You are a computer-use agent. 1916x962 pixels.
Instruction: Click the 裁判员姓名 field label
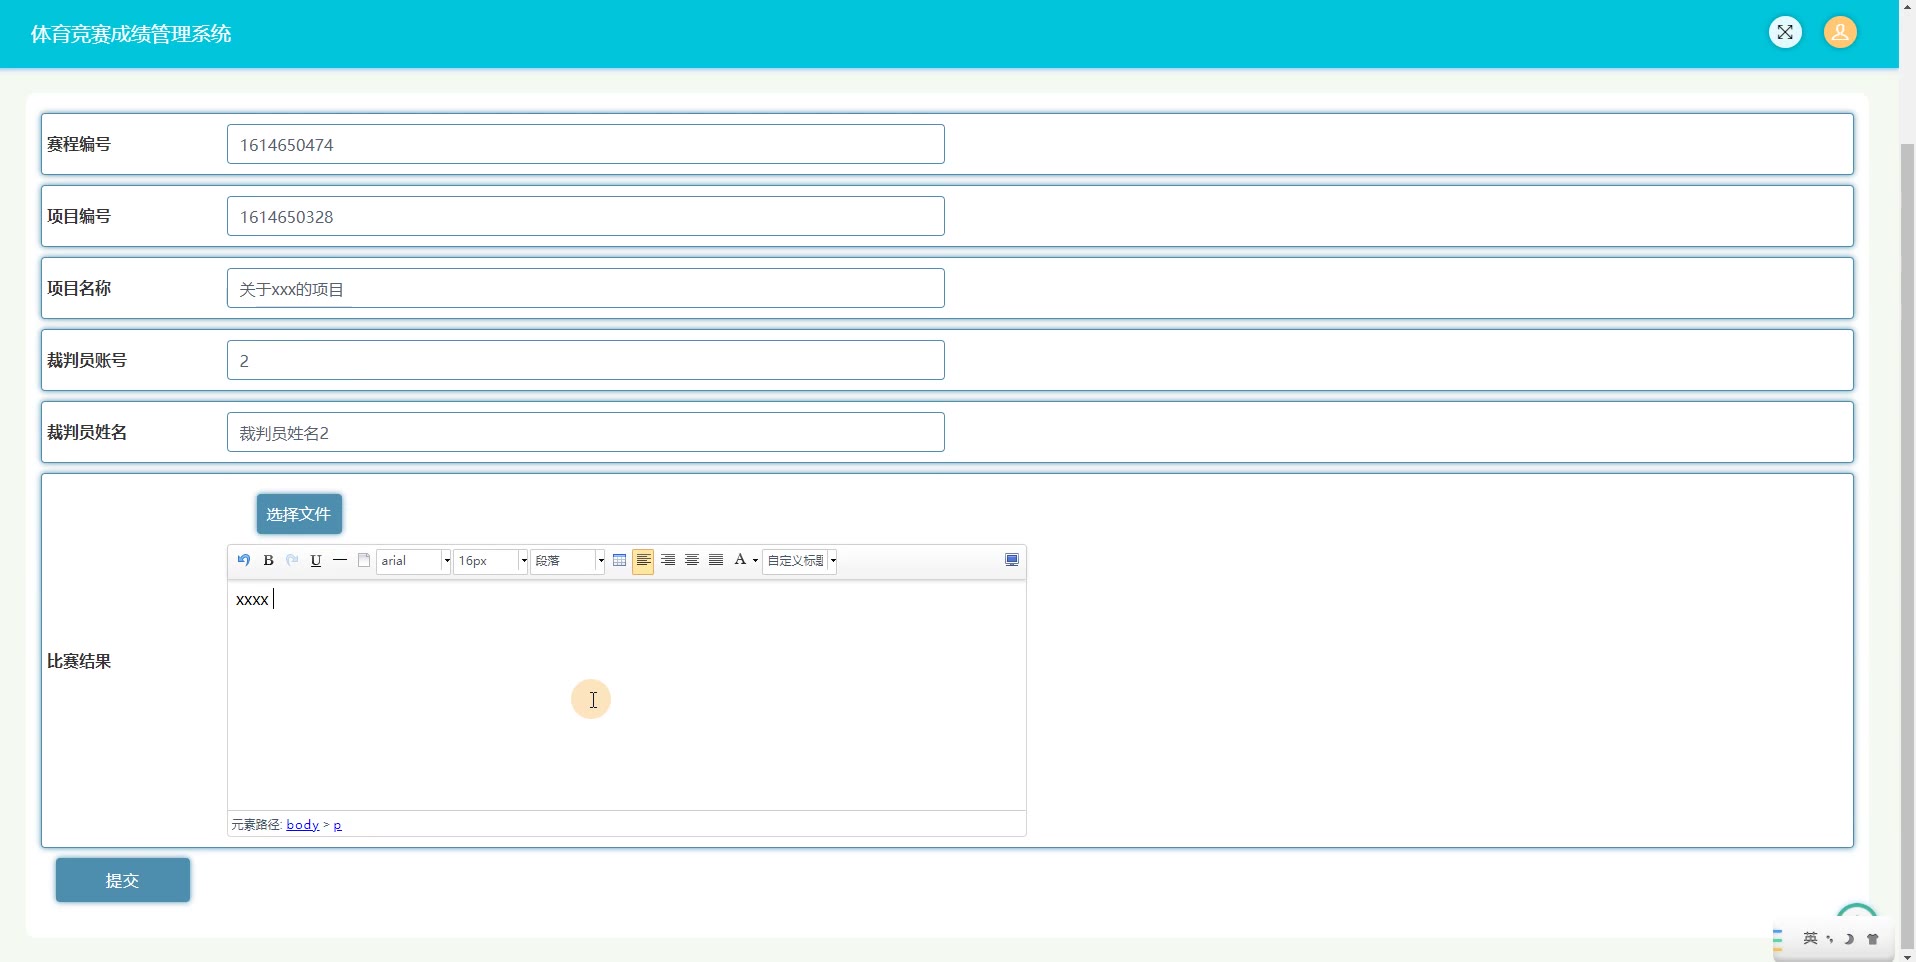click(87, 432)
